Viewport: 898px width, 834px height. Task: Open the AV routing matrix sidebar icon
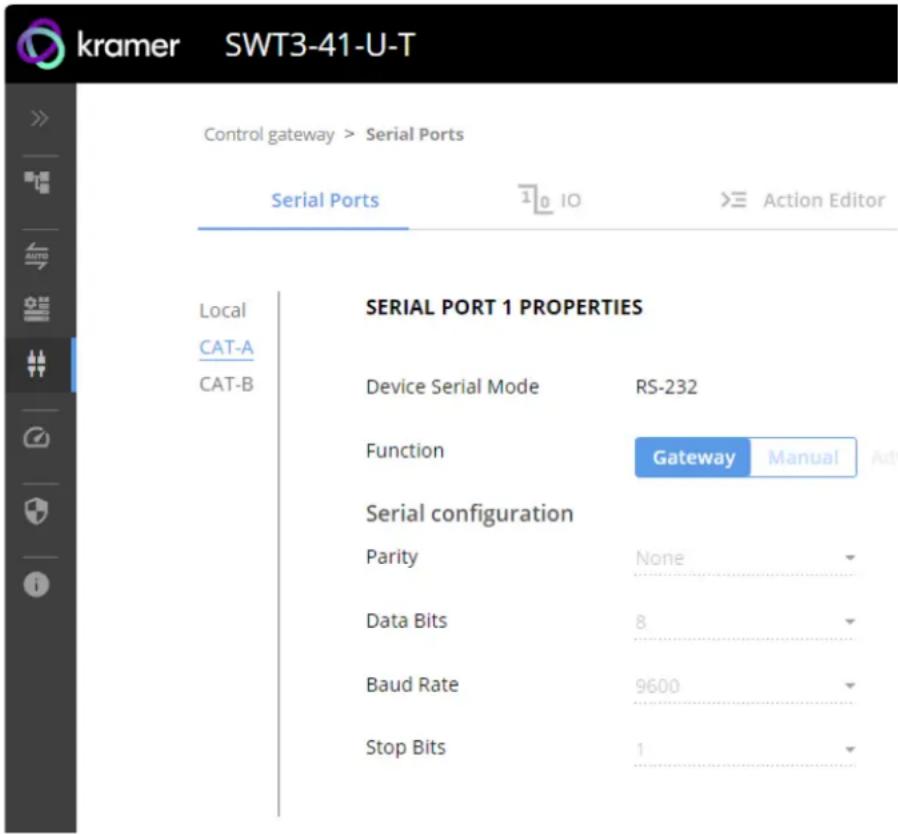click(x=37, y=183)
